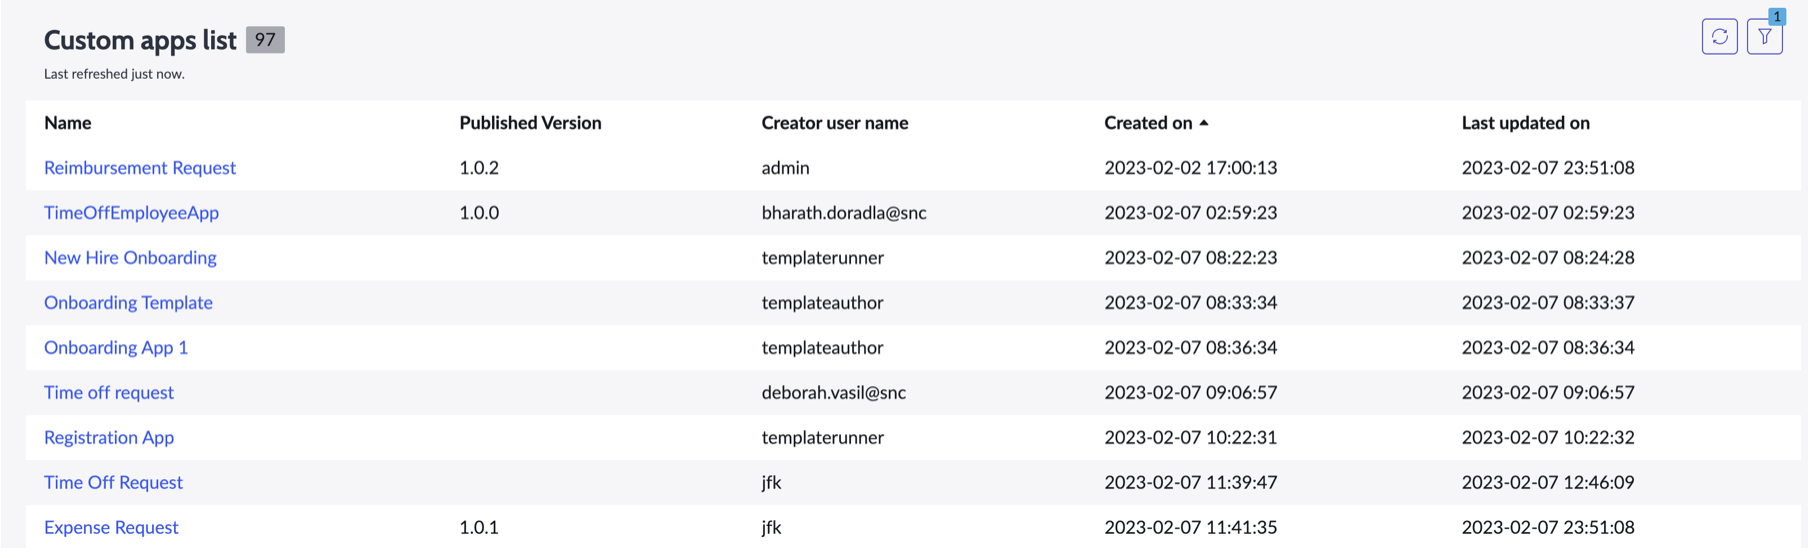Click creator 'admin' cell
1808x558 pixels.
click(785, 167)
